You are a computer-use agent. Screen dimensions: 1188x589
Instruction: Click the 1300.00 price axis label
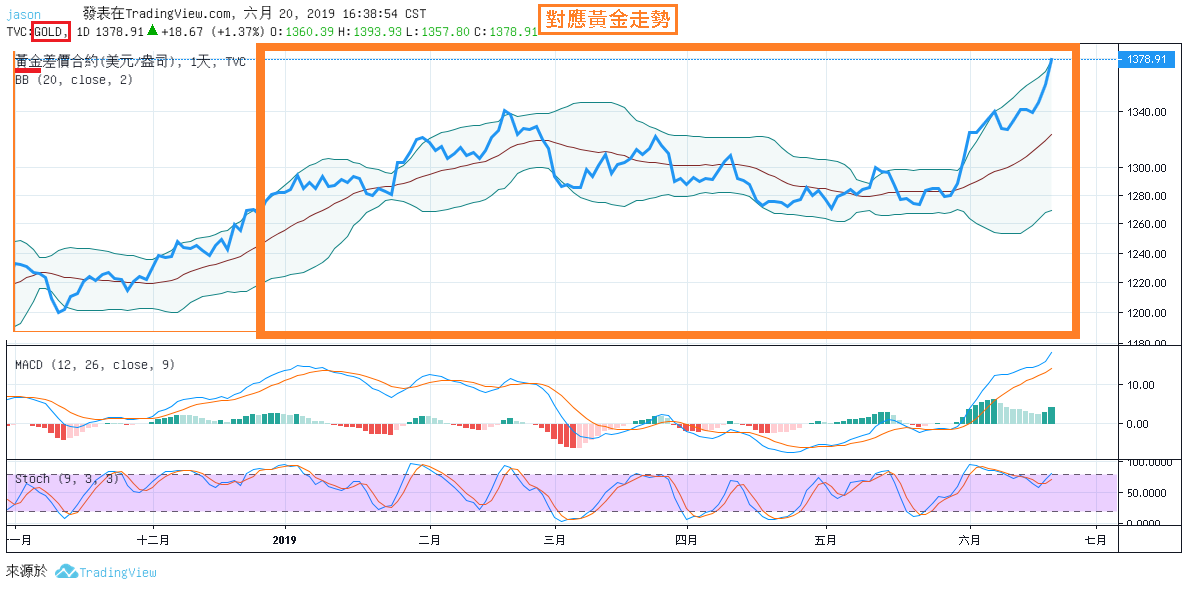(1144, 168)
